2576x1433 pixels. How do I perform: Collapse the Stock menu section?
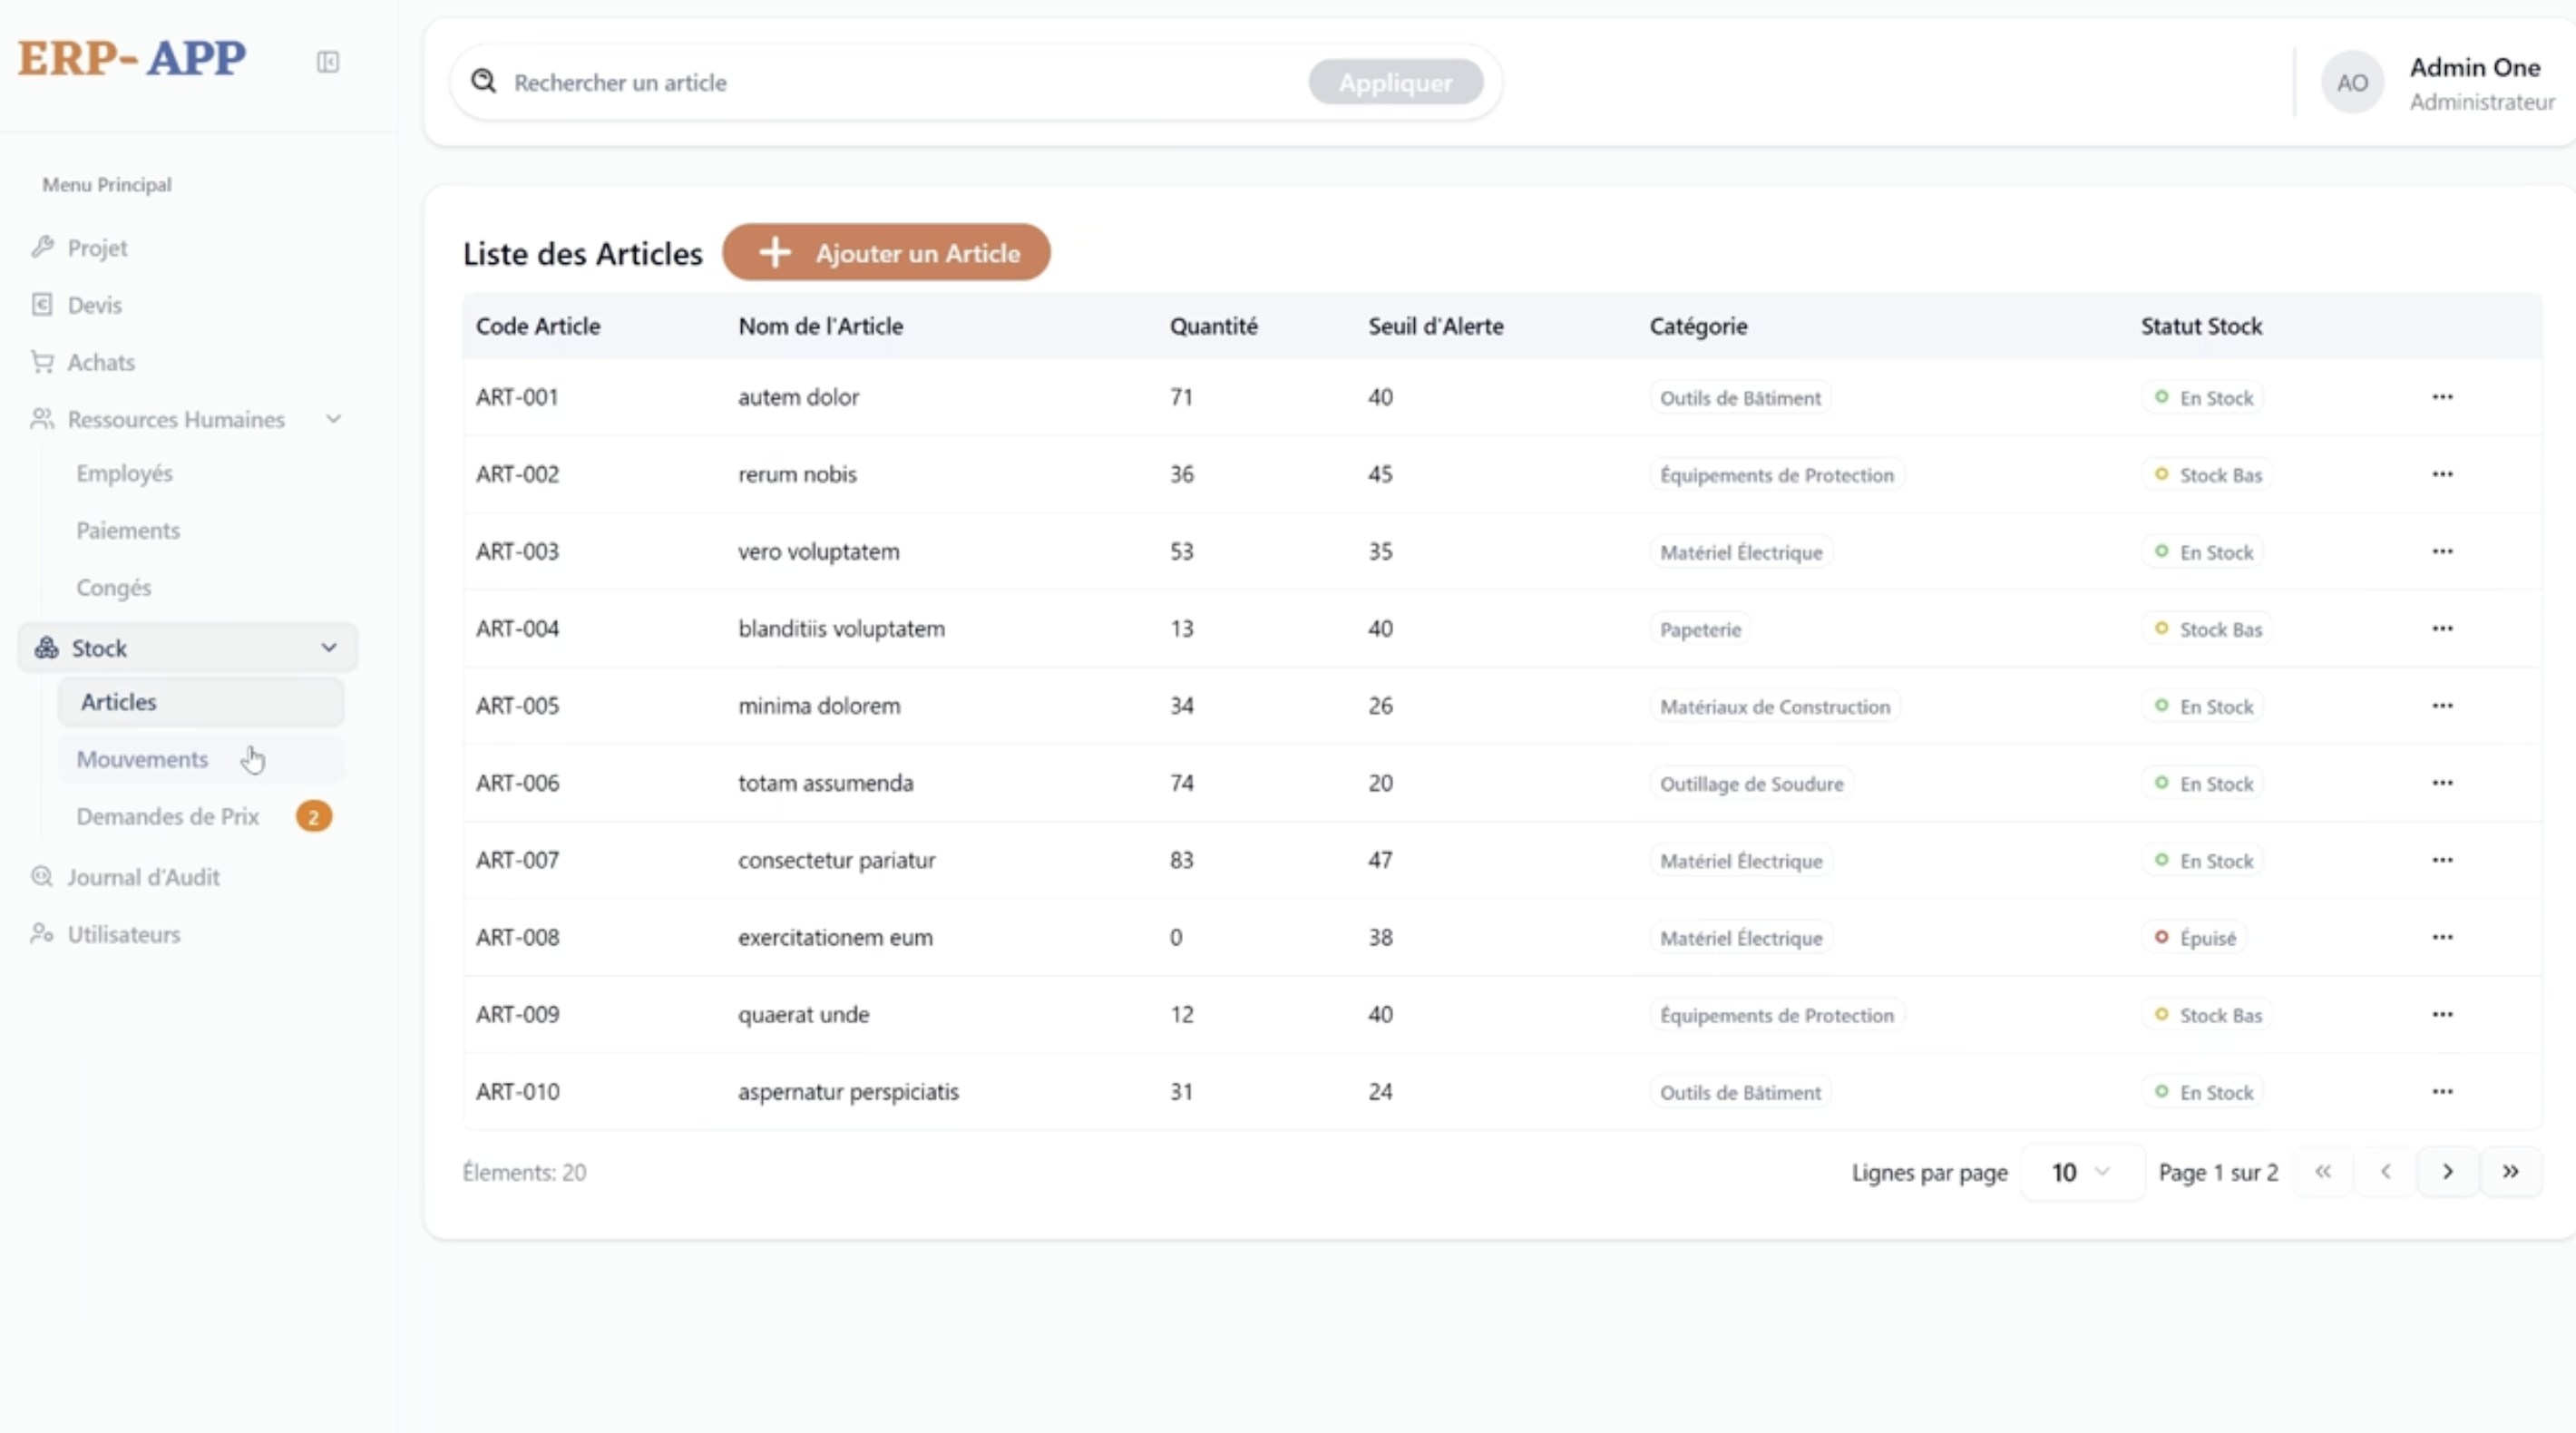pos(329,648)
